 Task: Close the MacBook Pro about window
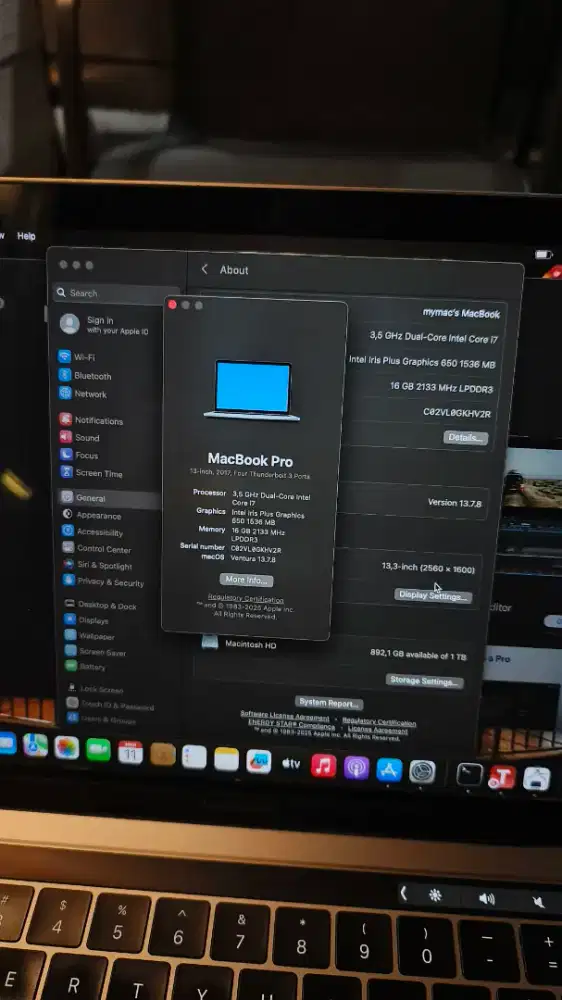172,305
